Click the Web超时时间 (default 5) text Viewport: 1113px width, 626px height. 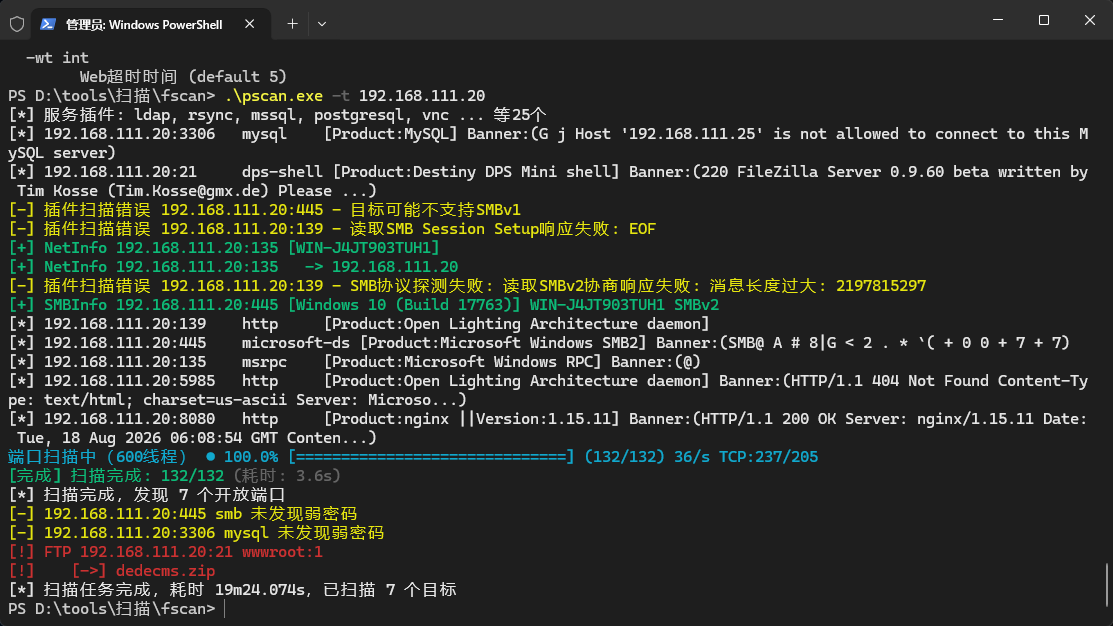tap(183, 77)
